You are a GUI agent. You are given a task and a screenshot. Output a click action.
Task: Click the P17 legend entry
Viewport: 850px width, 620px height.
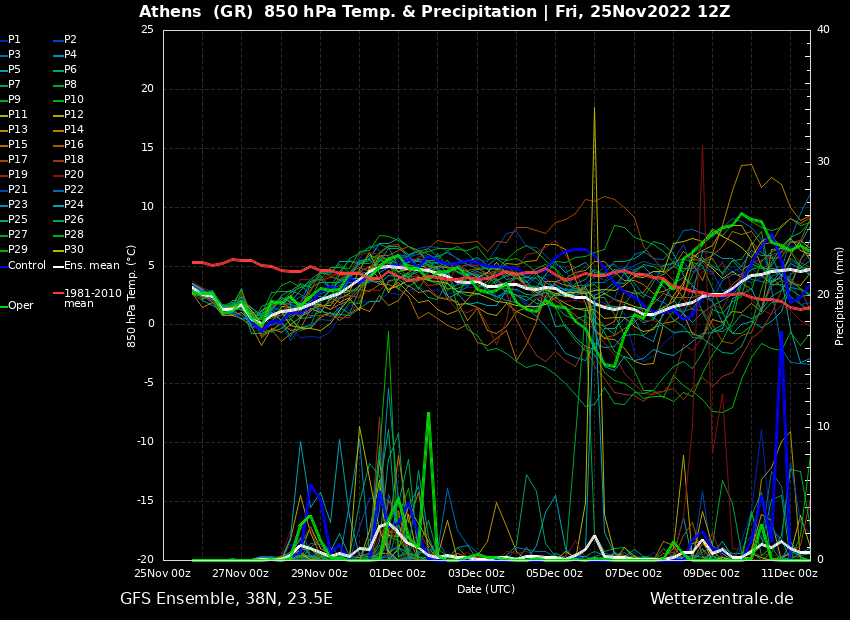tap(14, 159)
